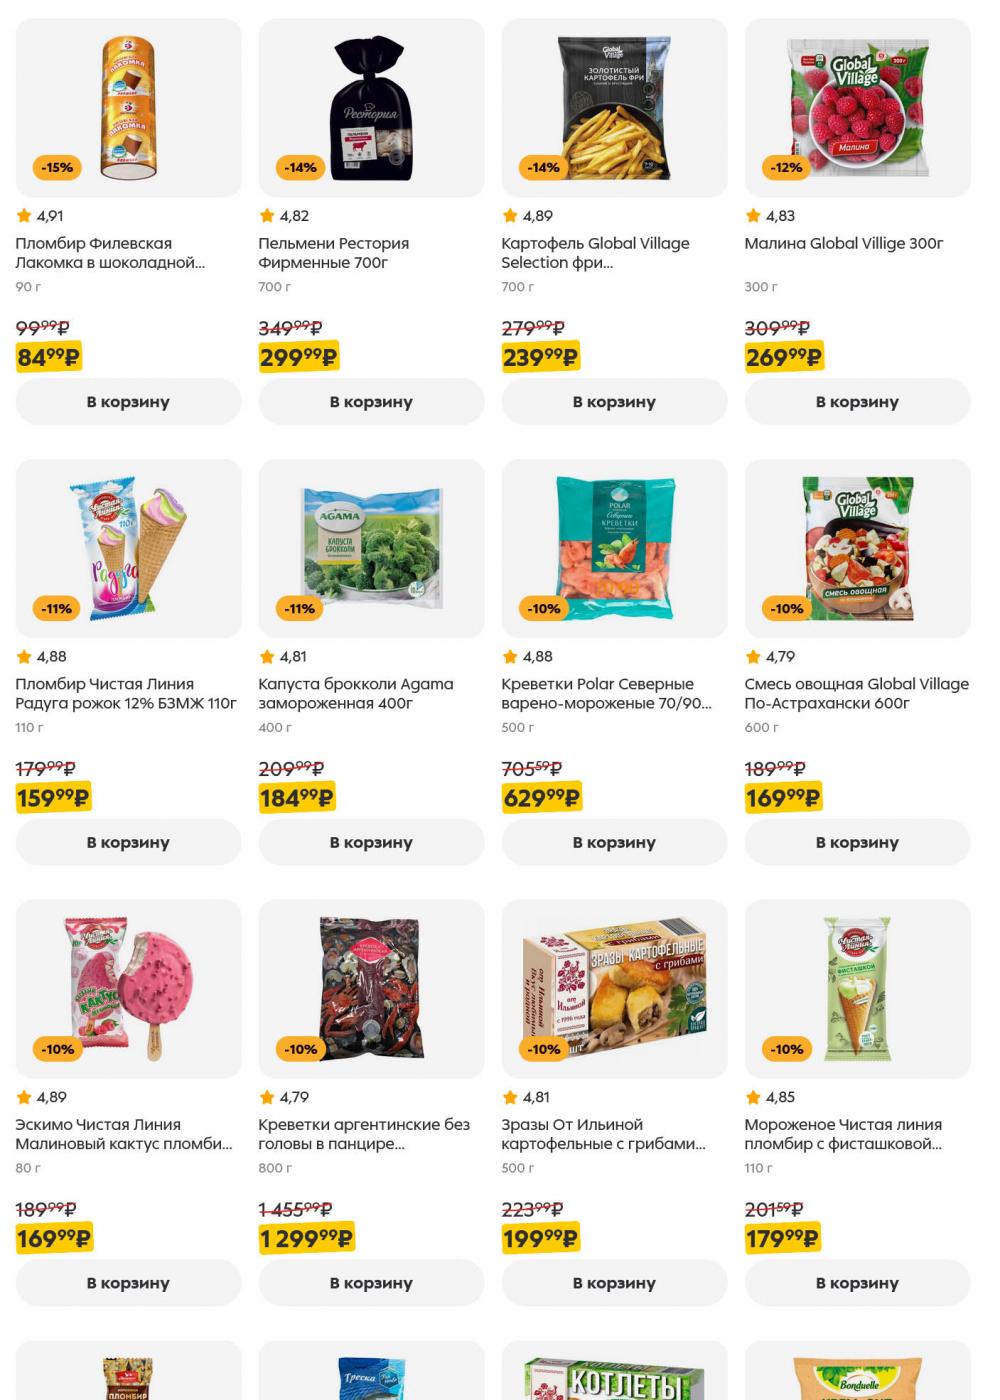Add Малина Global Village 300г to cart

point(857,402)
